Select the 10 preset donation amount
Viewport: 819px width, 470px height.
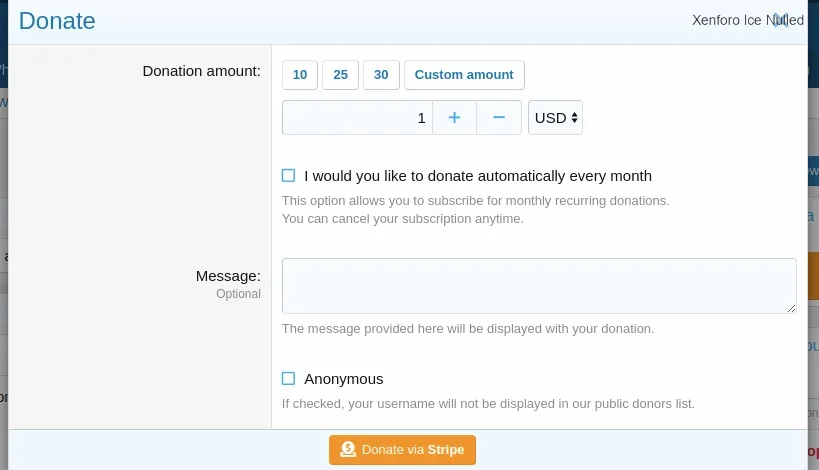[300, 75]
